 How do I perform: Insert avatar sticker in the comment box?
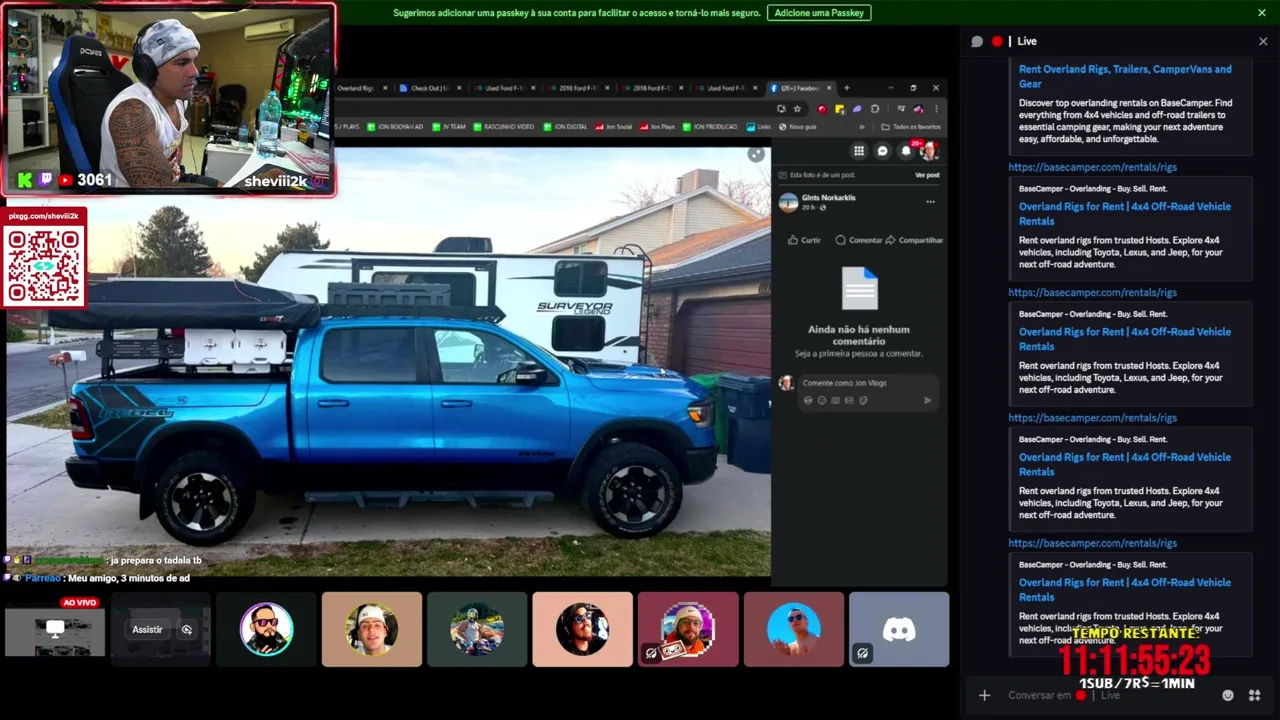pyautogui.click(x=808, y=400)
